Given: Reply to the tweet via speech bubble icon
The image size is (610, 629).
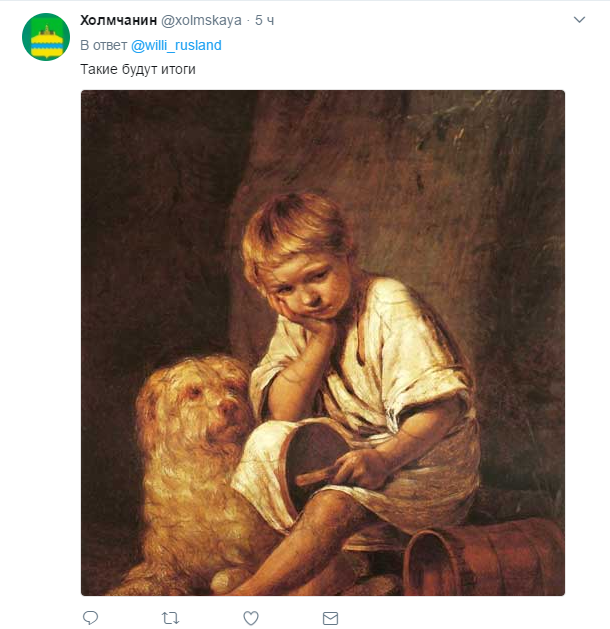Looking at the screenshot, I should pos(90,618).
